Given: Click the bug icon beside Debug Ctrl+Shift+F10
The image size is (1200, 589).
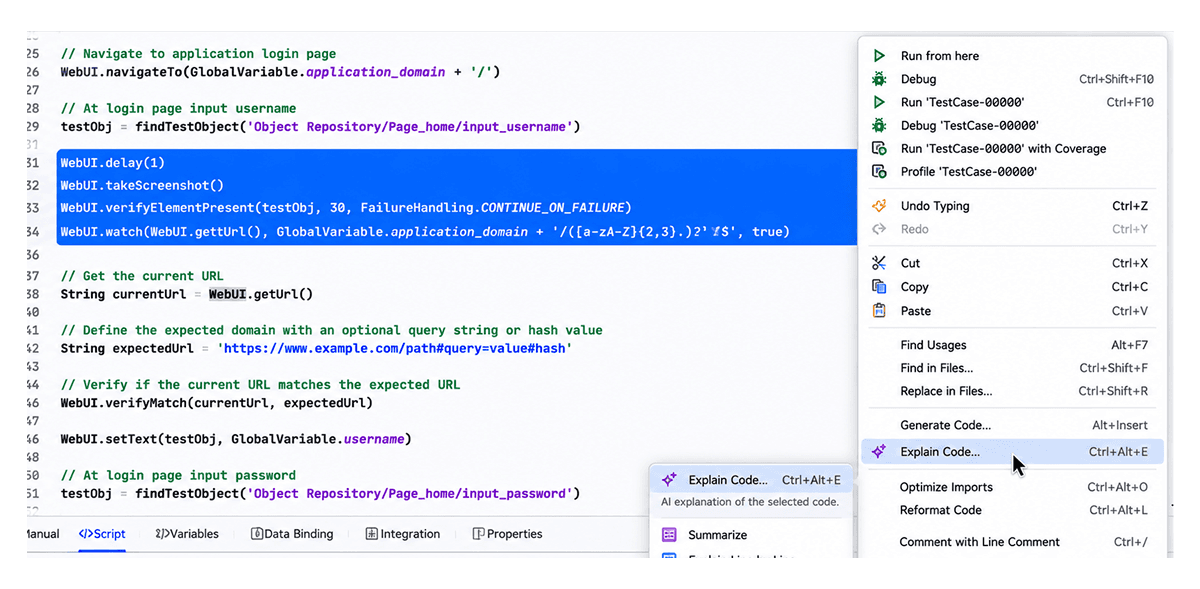Looking at the screenshot, I should pos(879,79).
